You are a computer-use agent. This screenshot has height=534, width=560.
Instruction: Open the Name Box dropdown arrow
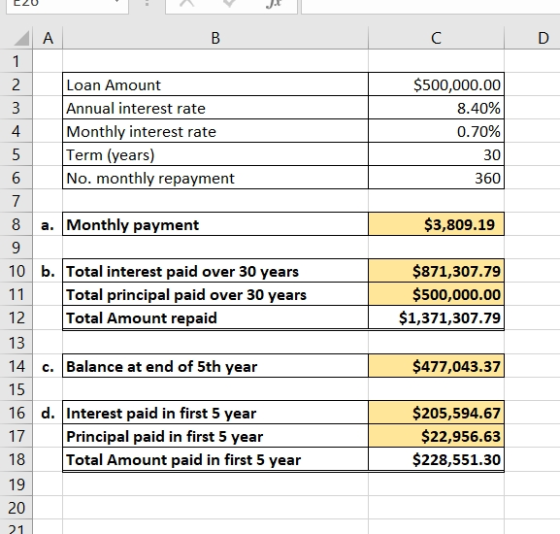tap(117, 2)
